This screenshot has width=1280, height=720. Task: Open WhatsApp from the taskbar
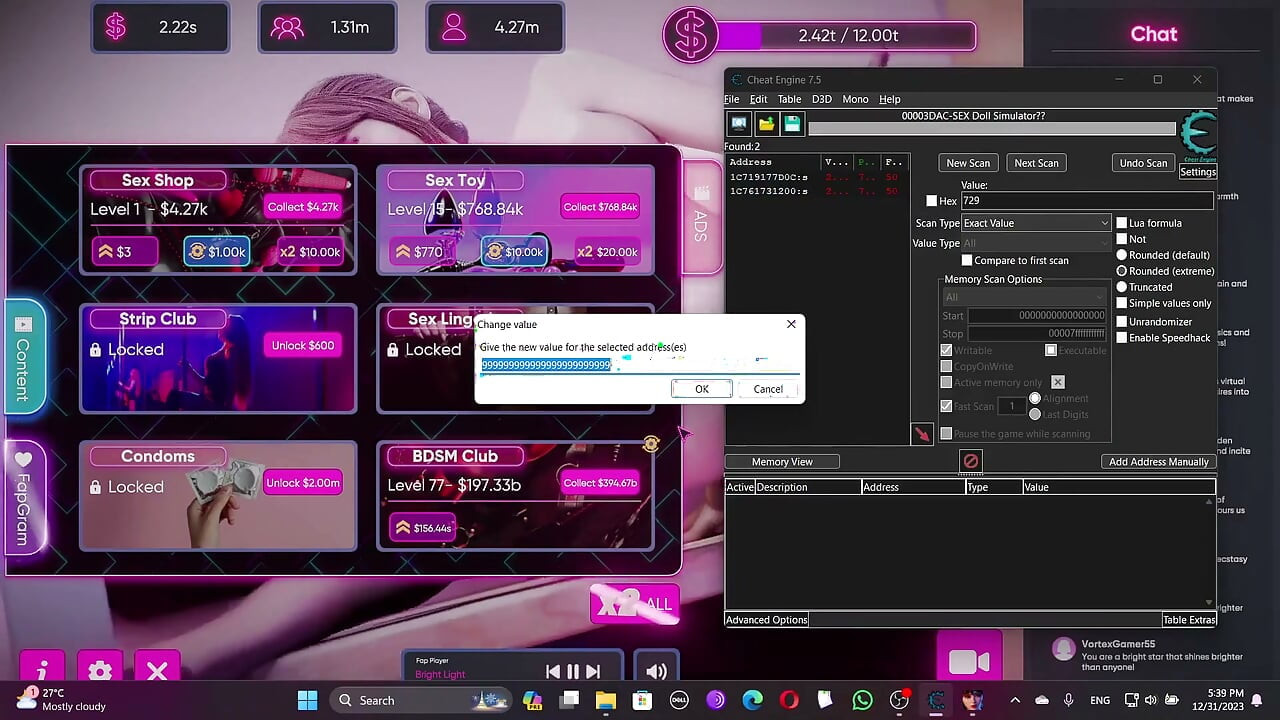862,700
